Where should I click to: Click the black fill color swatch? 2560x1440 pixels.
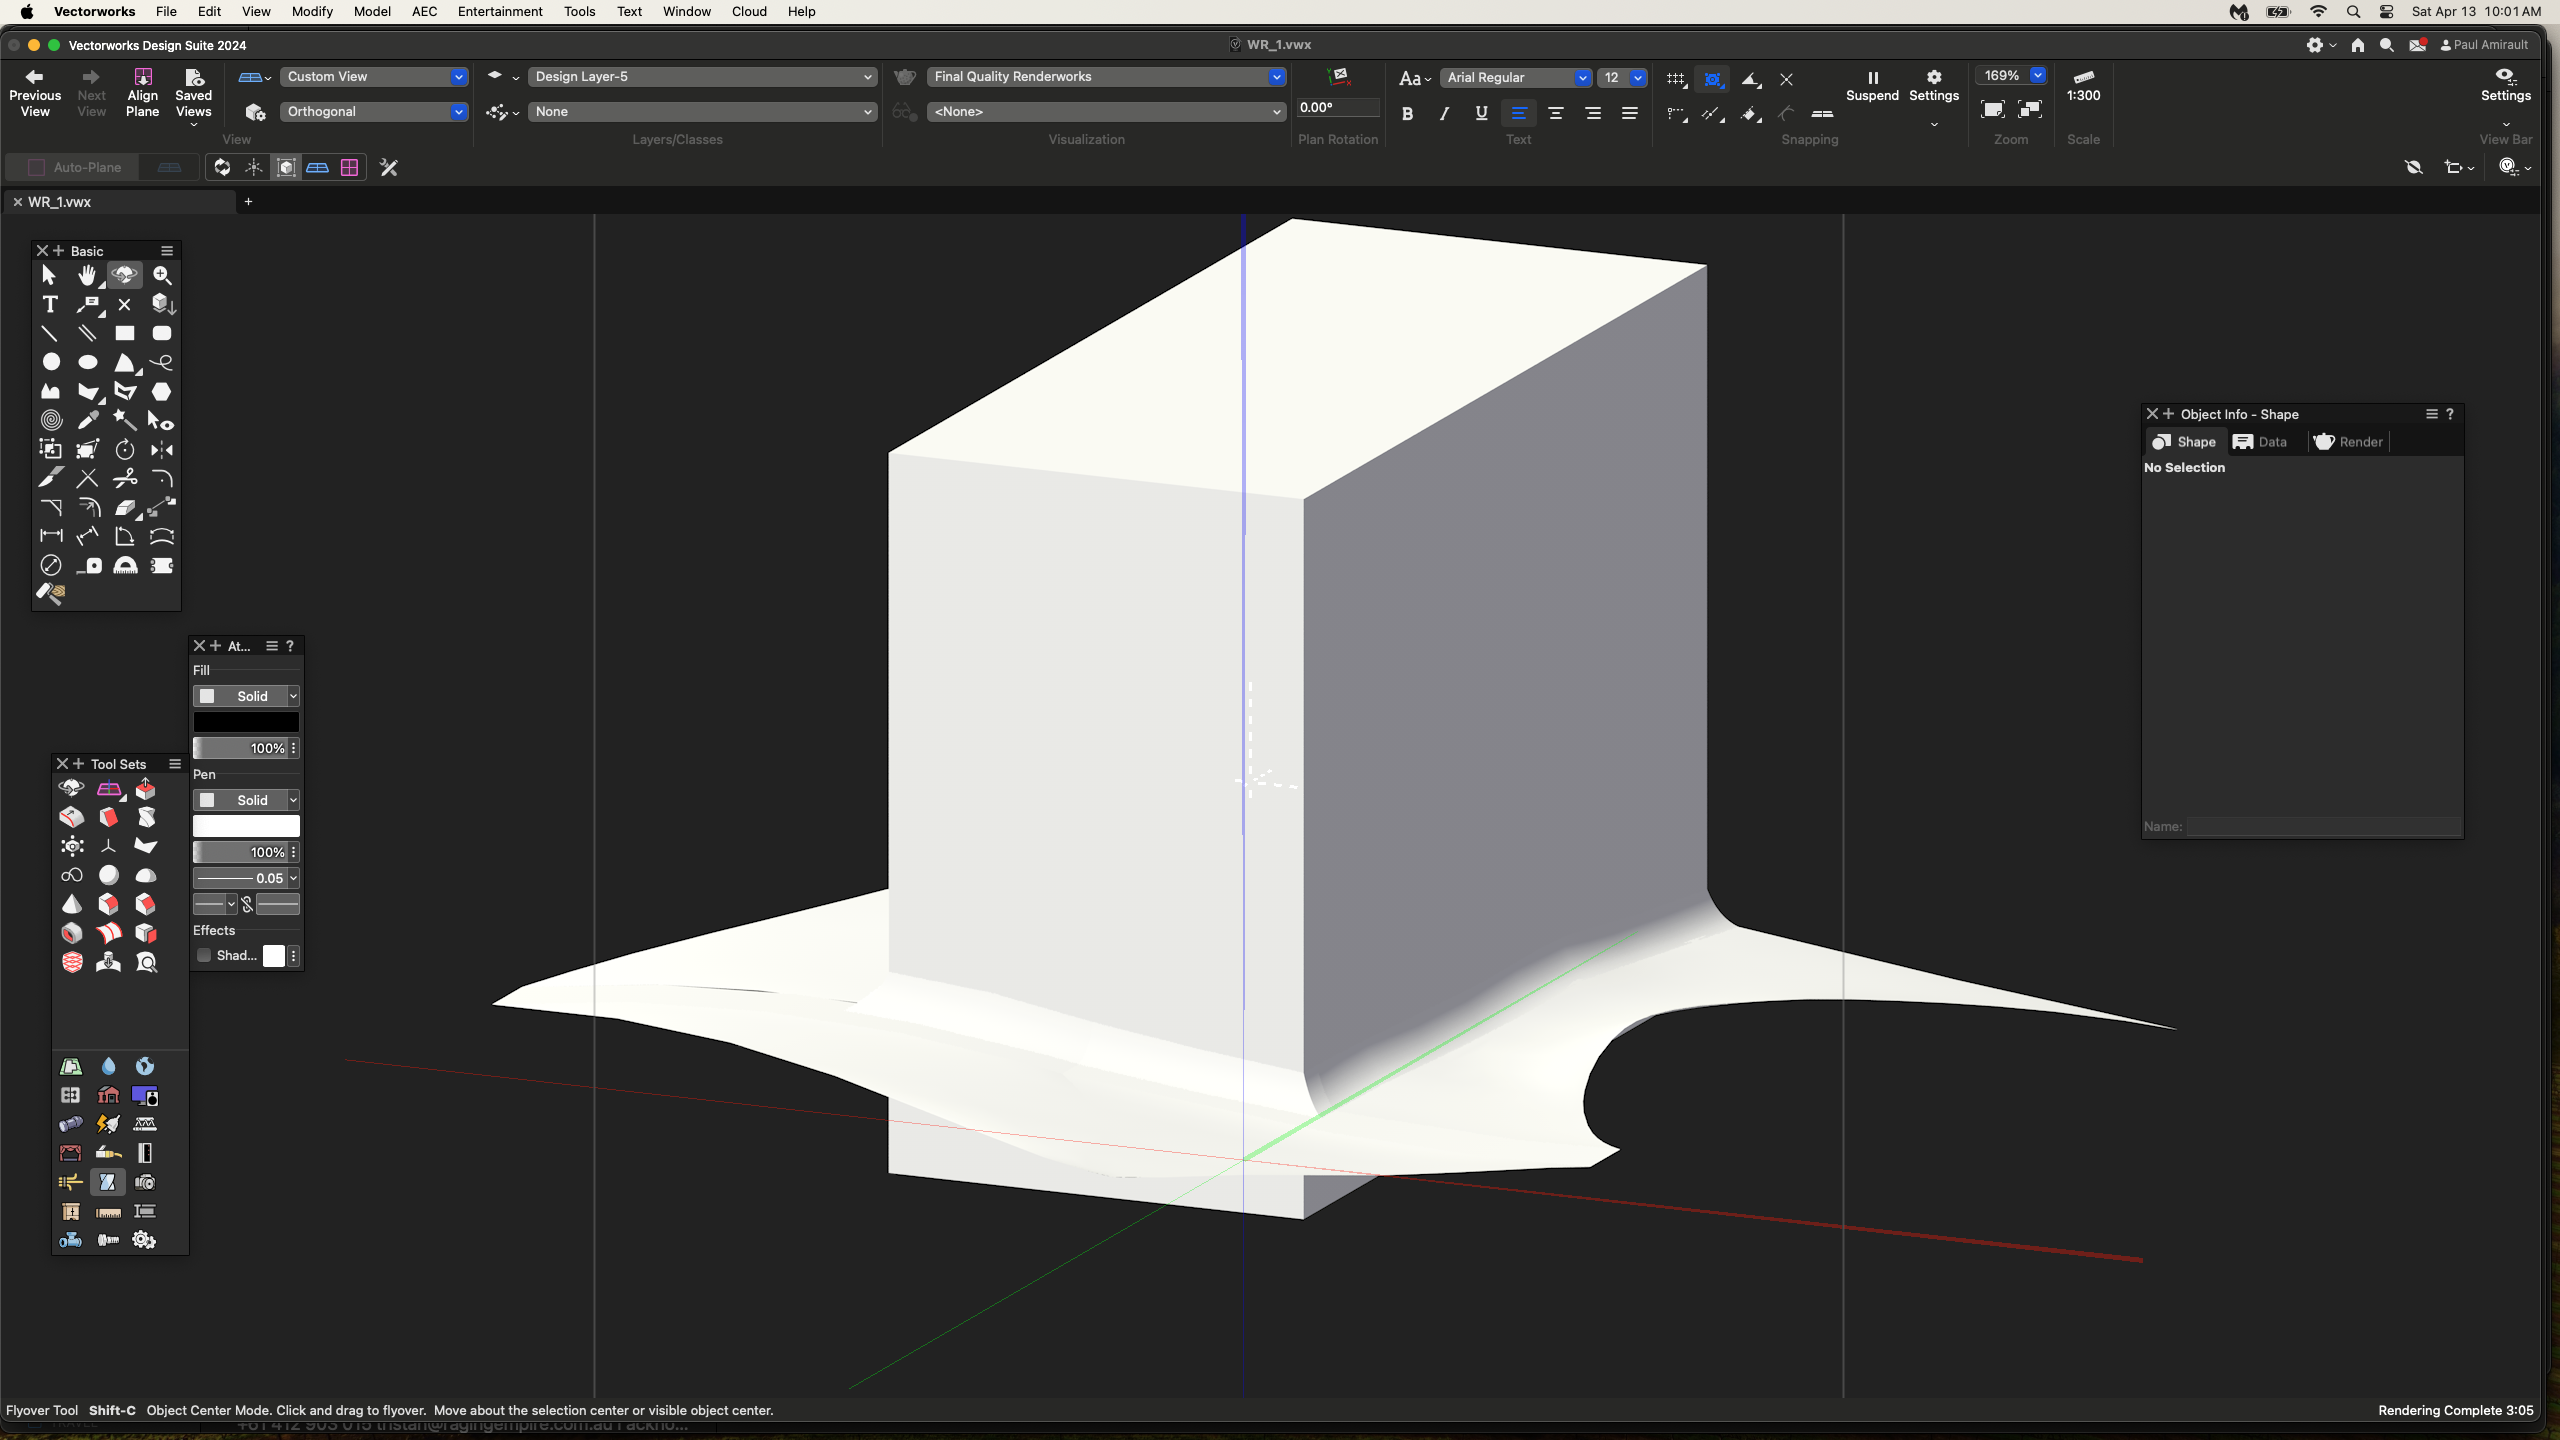[x=246, y=722]
